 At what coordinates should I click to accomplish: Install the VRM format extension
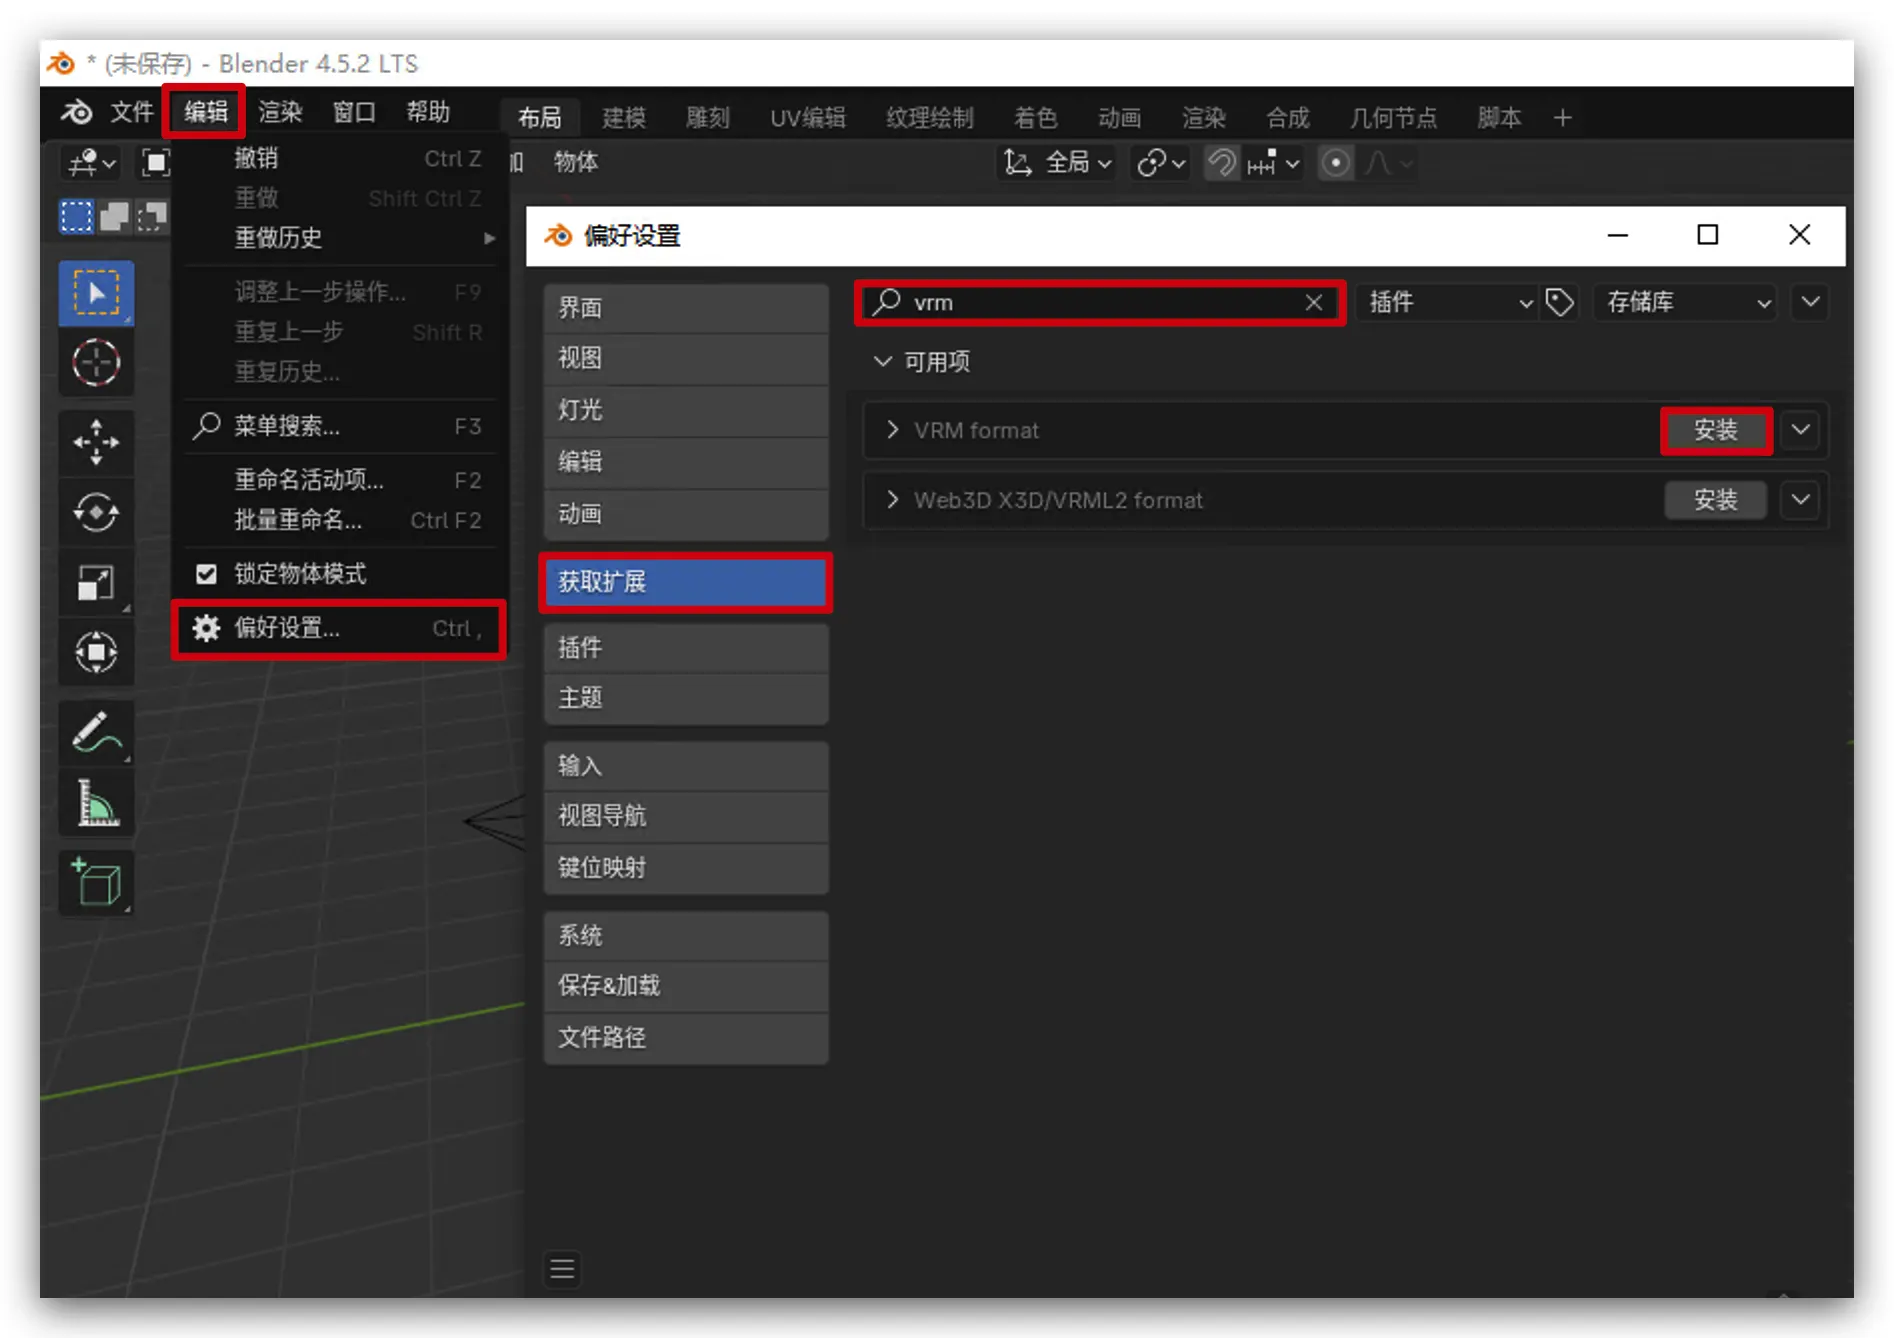click(x=1715, y=430)
